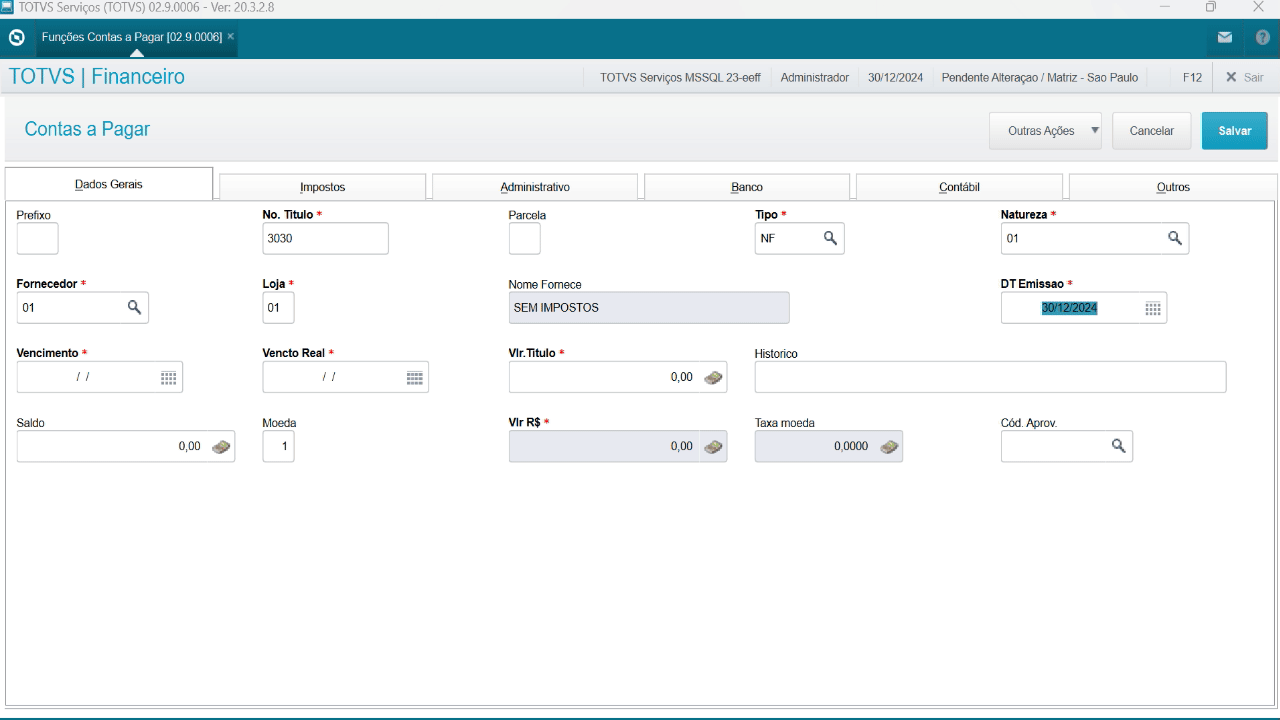Focus the Loja input field
Screen dimensions: 1280x720
[279, 307]
